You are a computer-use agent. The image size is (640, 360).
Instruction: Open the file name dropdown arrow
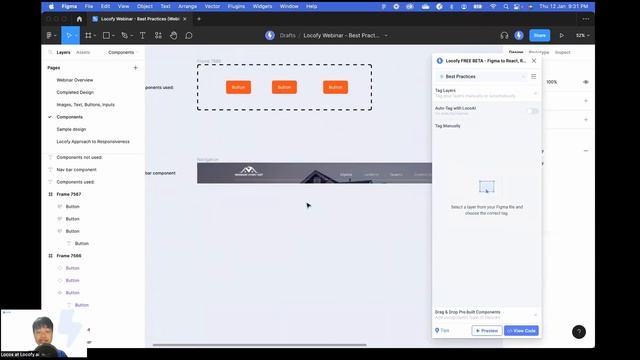386,36
